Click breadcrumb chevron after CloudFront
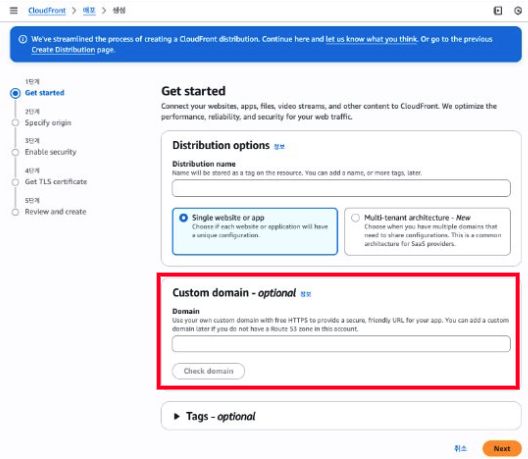Viewport: 528px width, 459px height. [x=74, y=11]
